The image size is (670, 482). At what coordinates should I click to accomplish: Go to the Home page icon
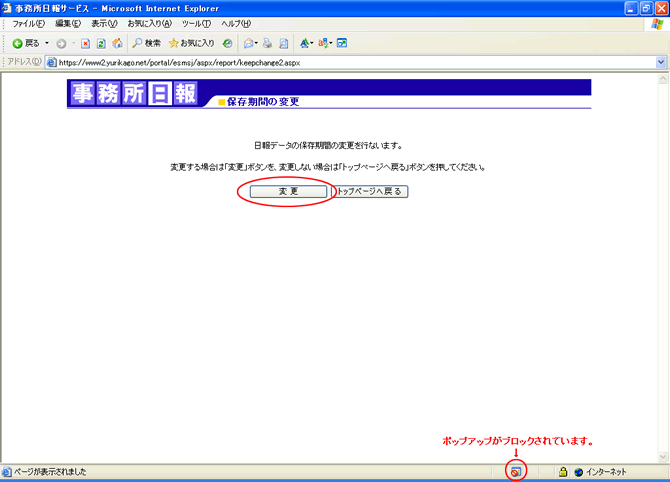117,43
